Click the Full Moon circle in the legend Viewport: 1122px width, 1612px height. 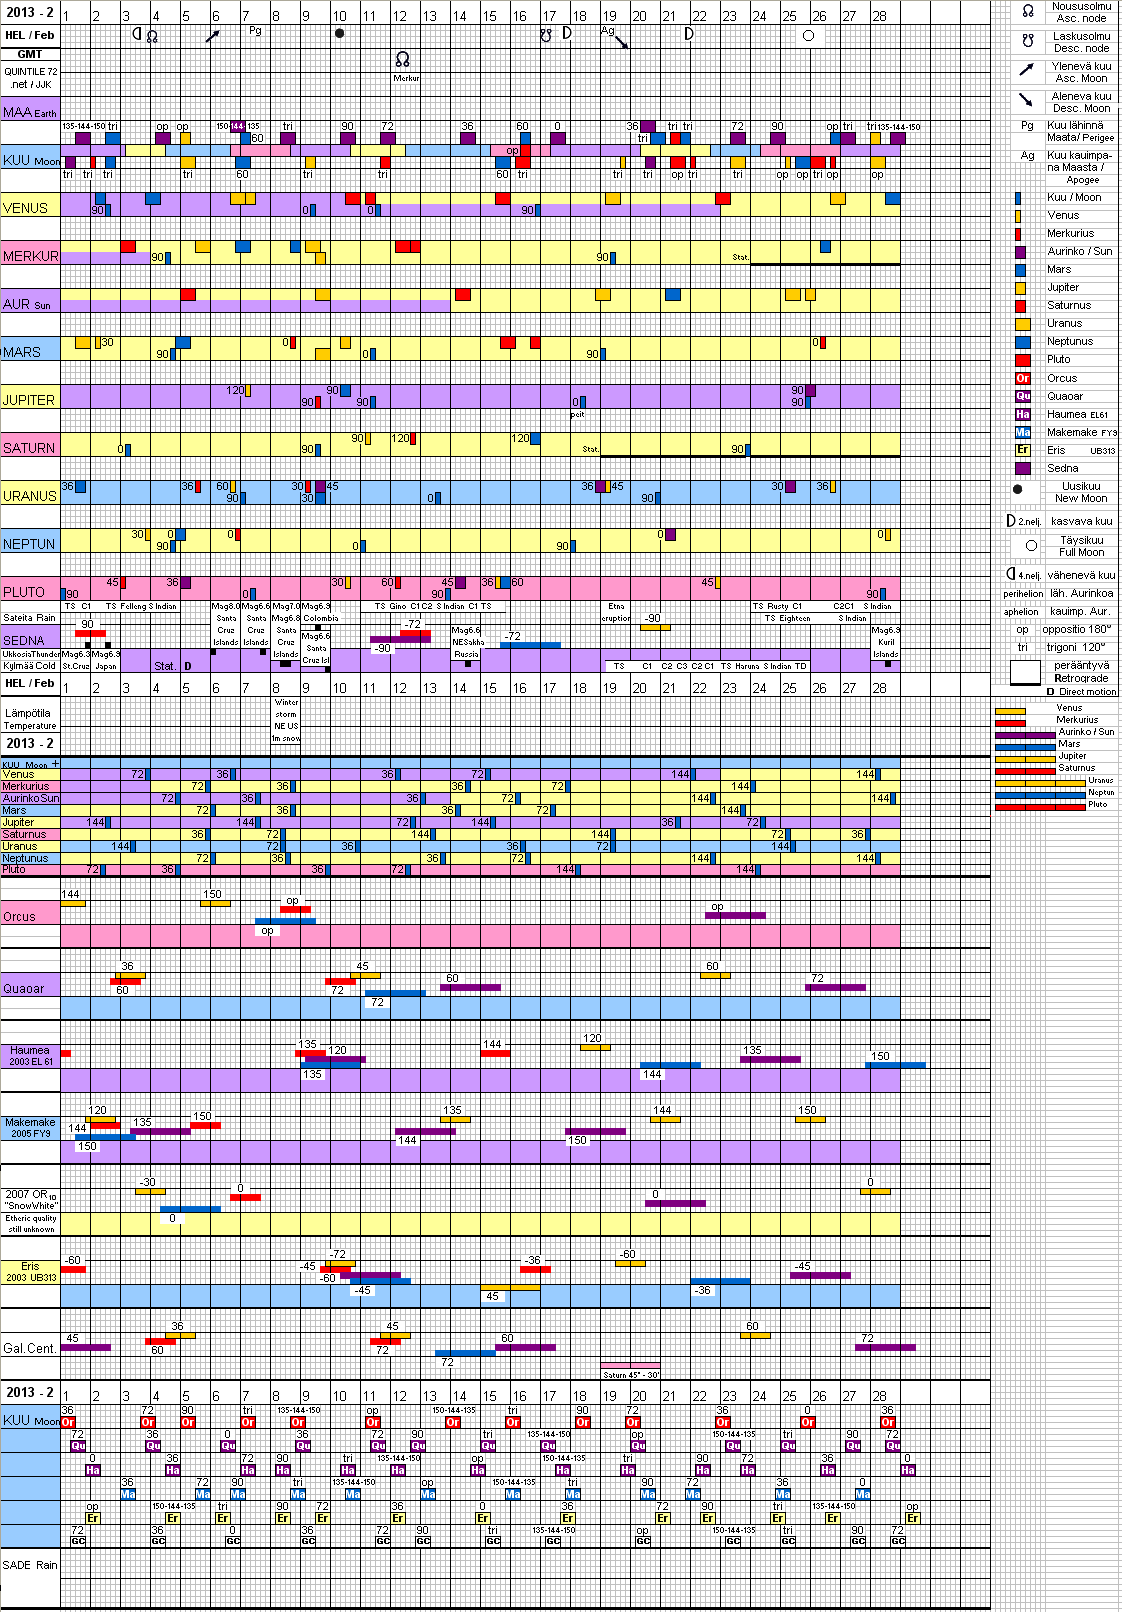pos(1031,546)
